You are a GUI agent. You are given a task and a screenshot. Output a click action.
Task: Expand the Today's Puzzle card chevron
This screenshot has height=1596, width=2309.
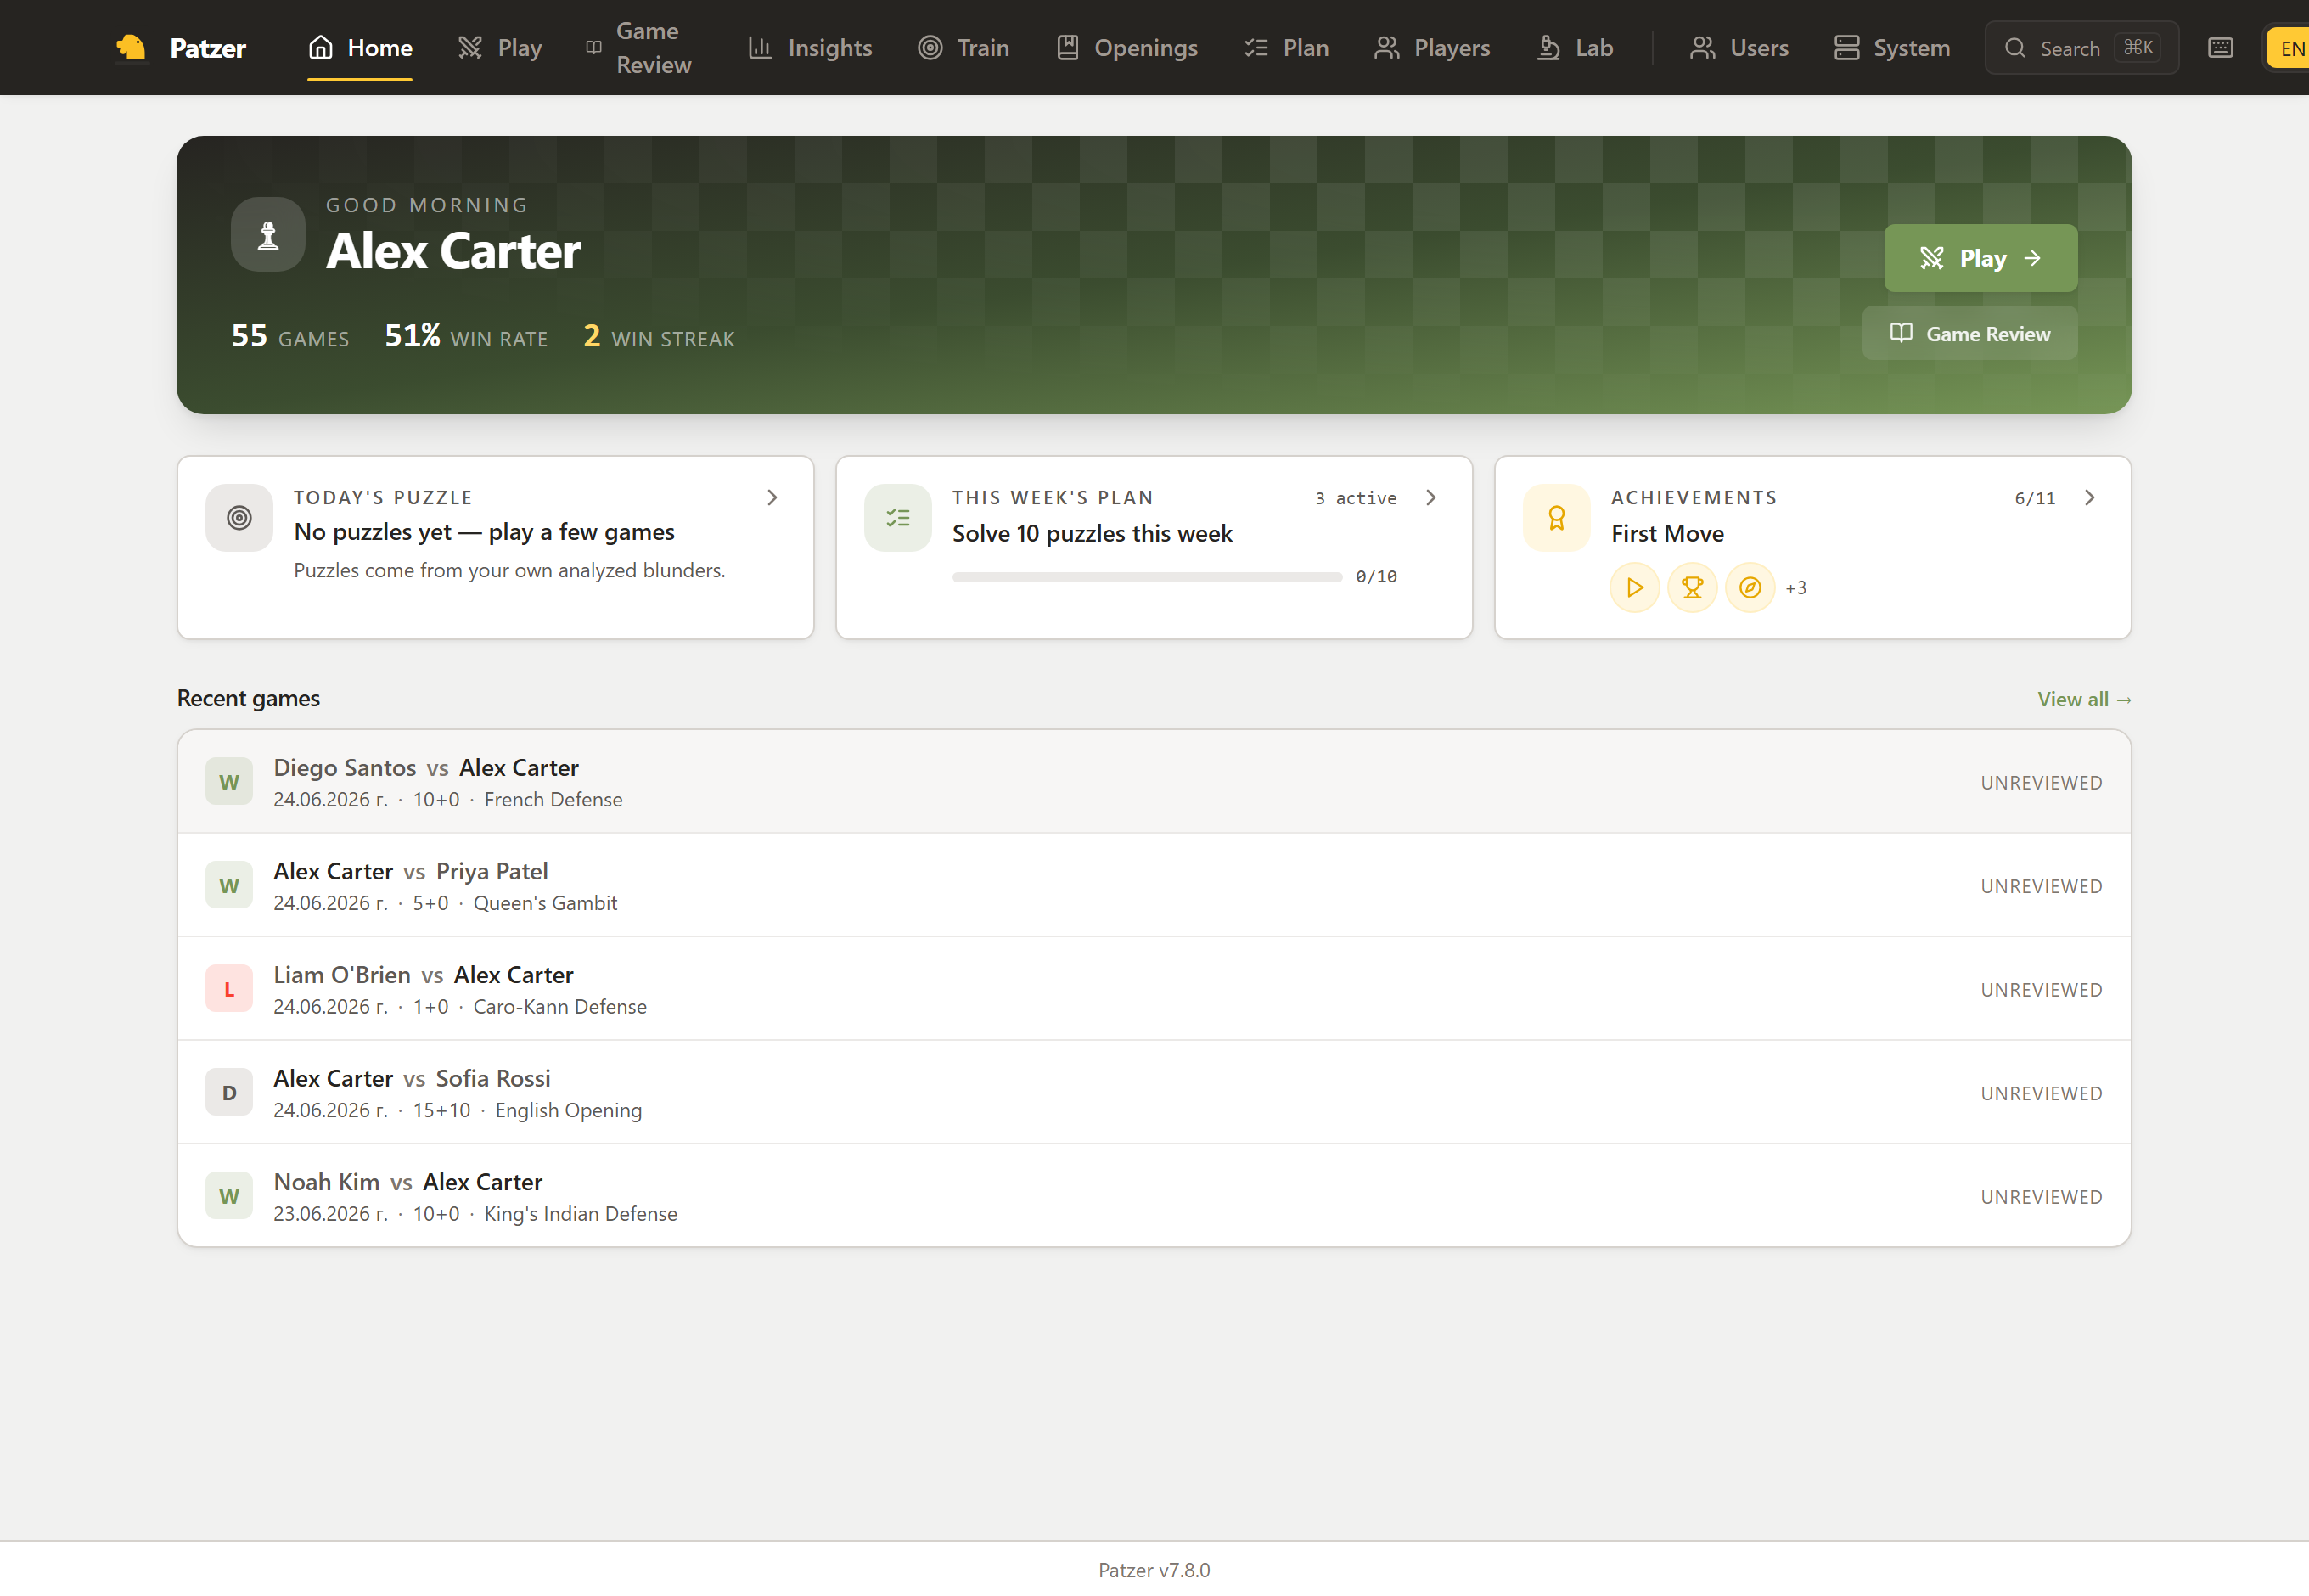(x=772, y=498)
